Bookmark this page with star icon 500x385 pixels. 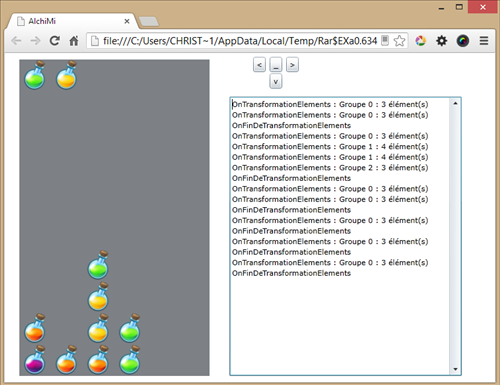tap(399, 41)
